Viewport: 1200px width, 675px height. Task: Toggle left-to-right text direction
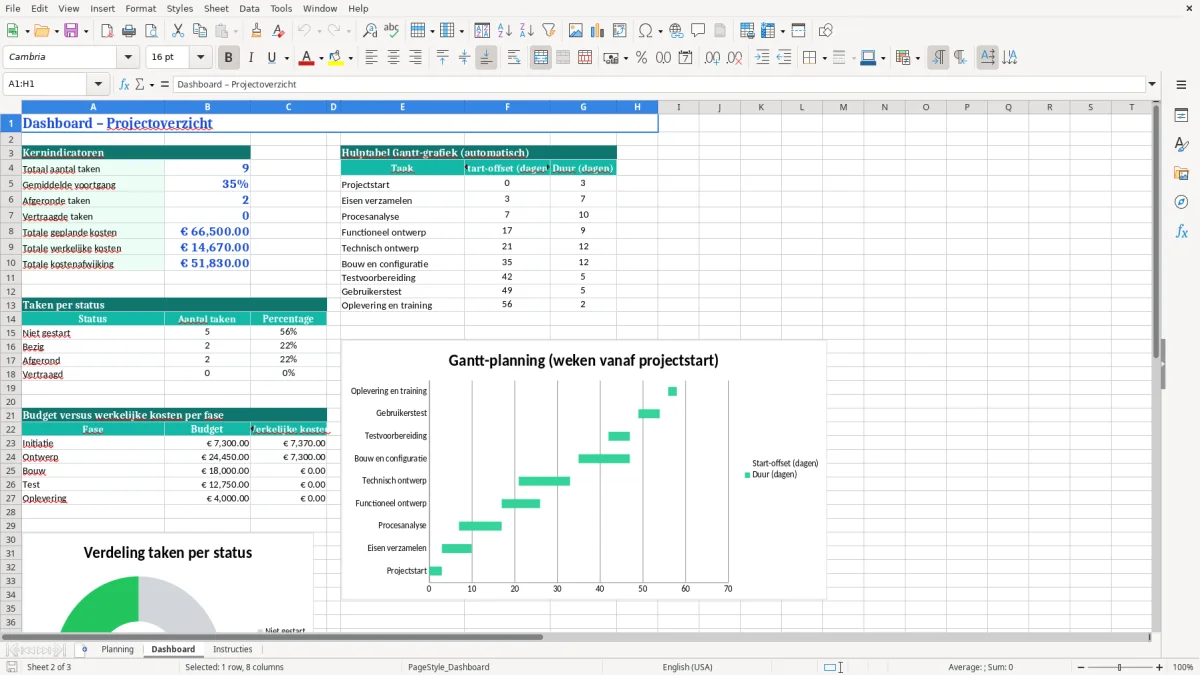[x=938, y=58]
